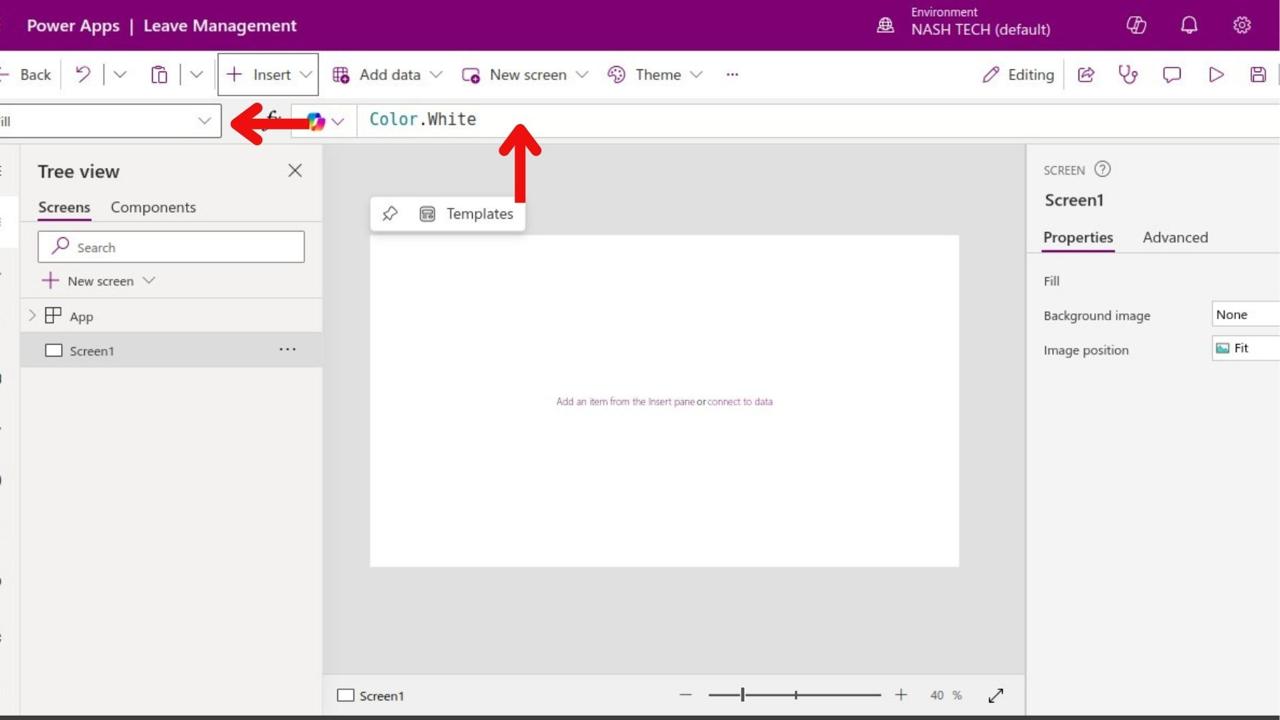
Task: Open the Comments icon
Action: tap(1172, 75)
